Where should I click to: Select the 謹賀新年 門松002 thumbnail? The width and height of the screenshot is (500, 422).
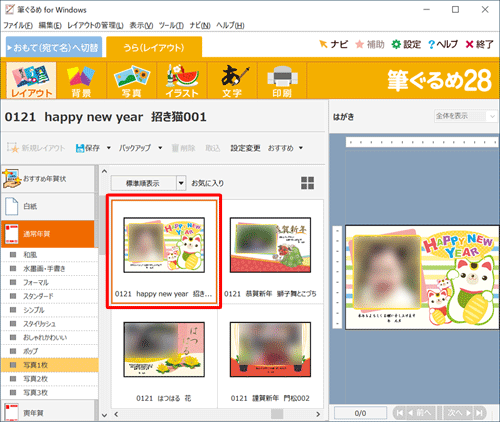[x=270, y=356]
